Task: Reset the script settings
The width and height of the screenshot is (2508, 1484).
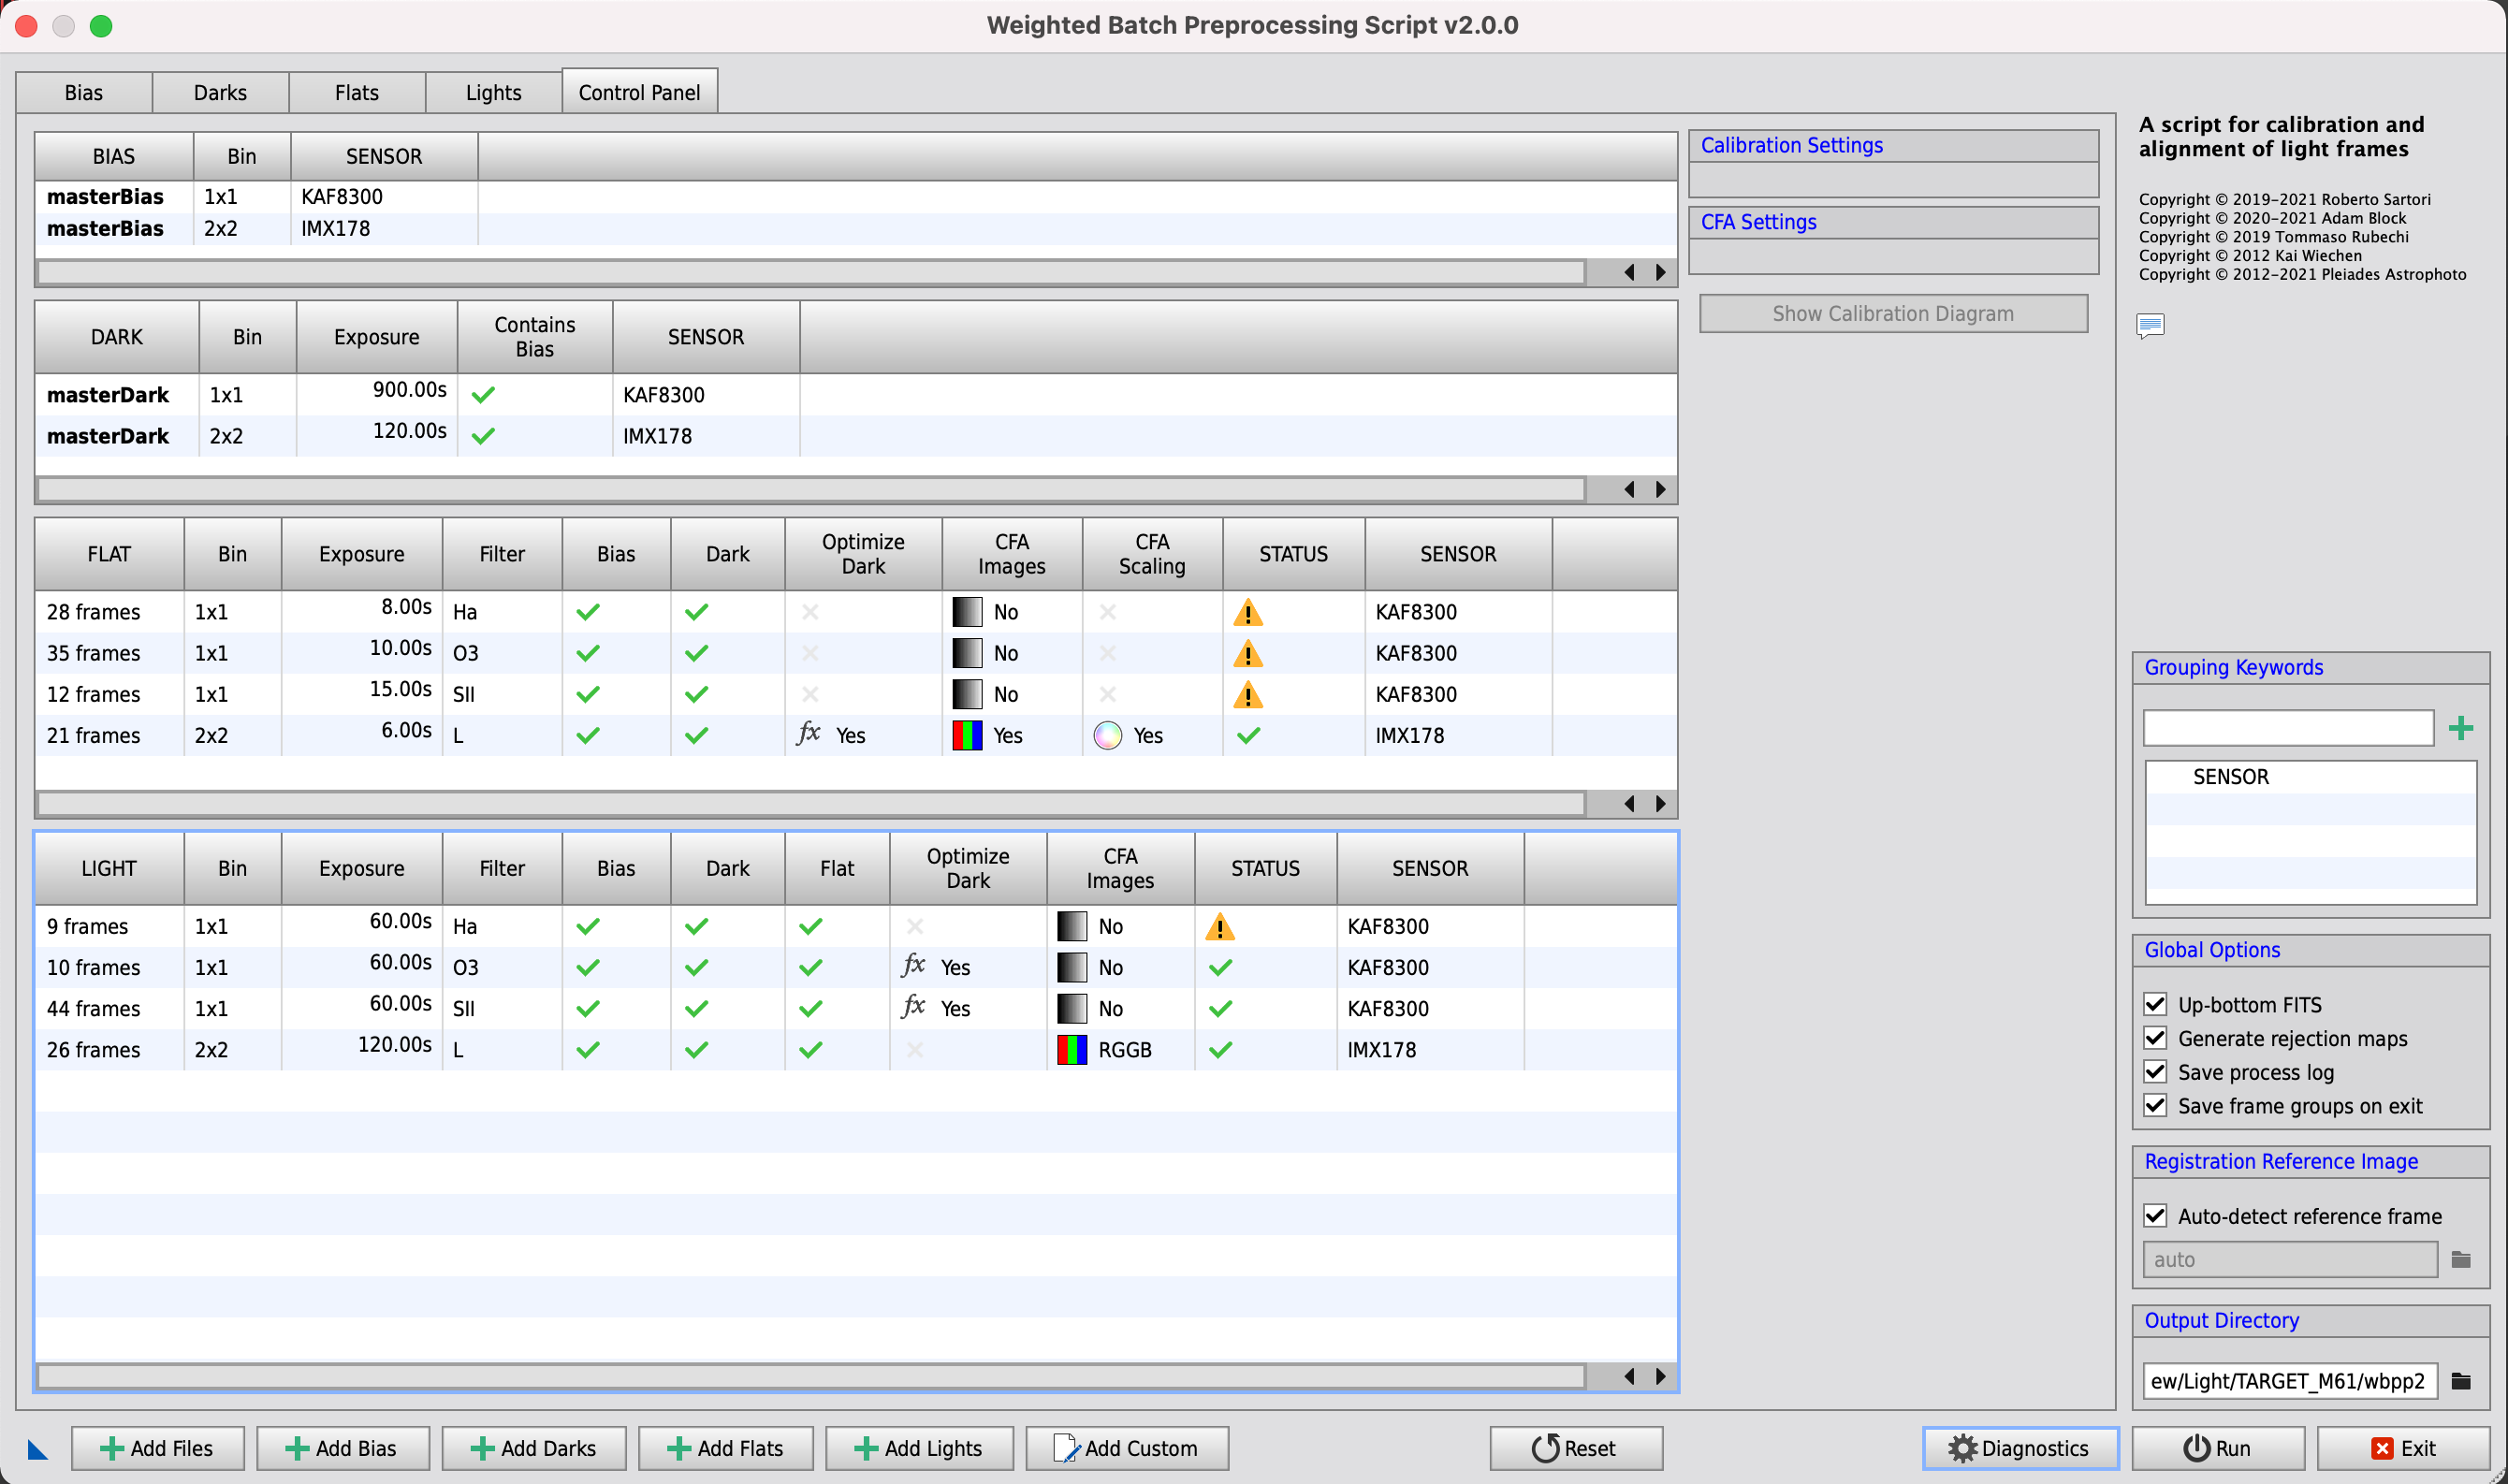Action: [1576, 1448]
